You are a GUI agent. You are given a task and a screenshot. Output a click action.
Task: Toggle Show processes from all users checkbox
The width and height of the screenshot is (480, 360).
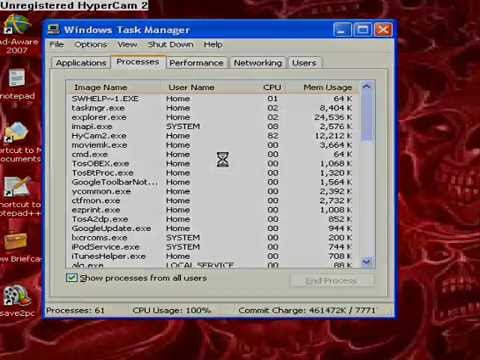pyautogui.click(x=72, y=278)
